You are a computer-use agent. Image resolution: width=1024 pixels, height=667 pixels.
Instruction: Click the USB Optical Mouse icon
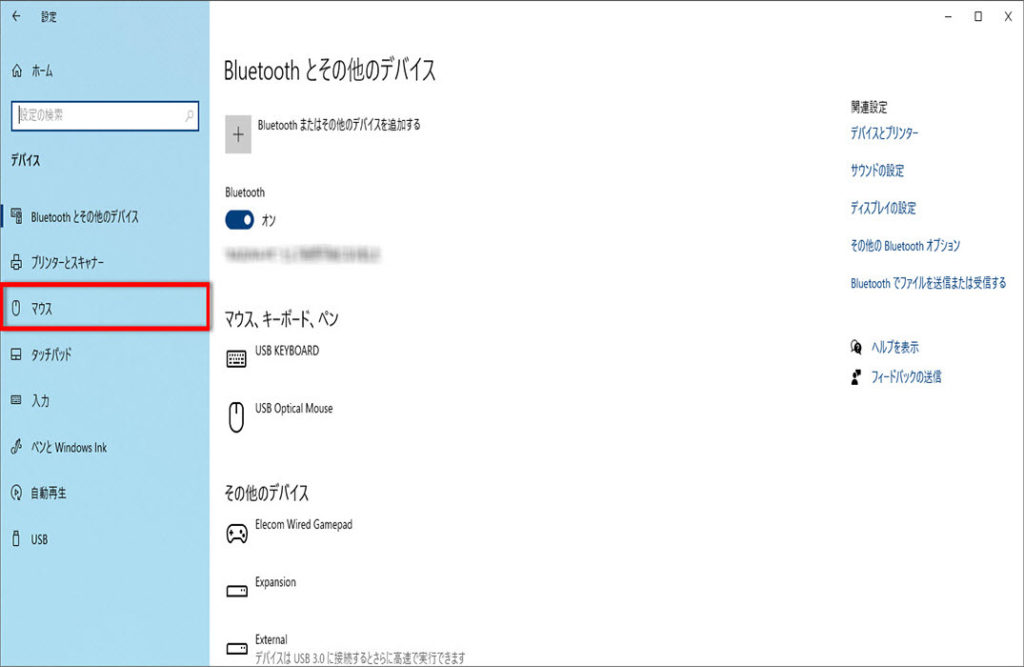(x=237, y=416)
